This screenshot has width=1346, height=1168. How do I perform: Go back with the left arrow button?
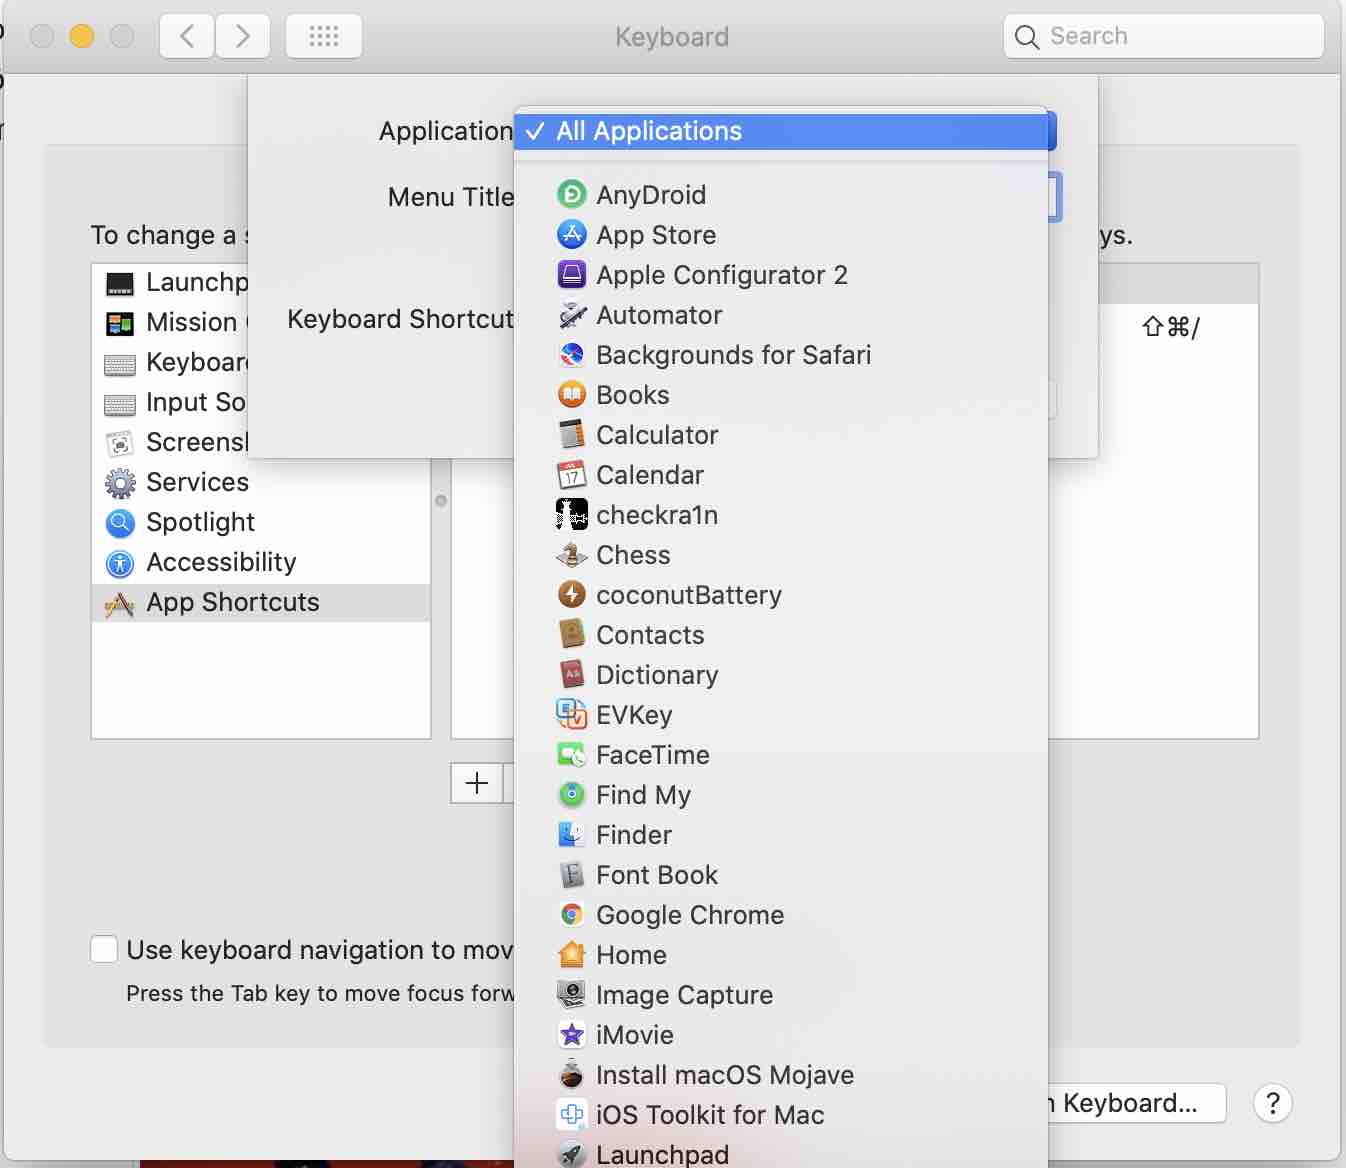click(x=187, y=37)
